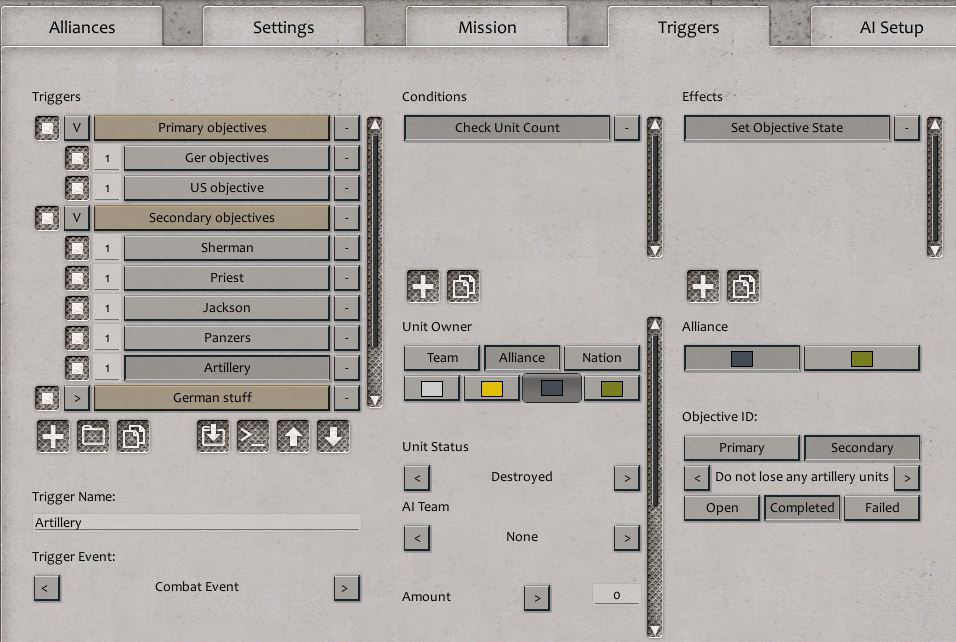Click the import trigger icon
Screen dimensions: 956x642
tap(213, 437)
